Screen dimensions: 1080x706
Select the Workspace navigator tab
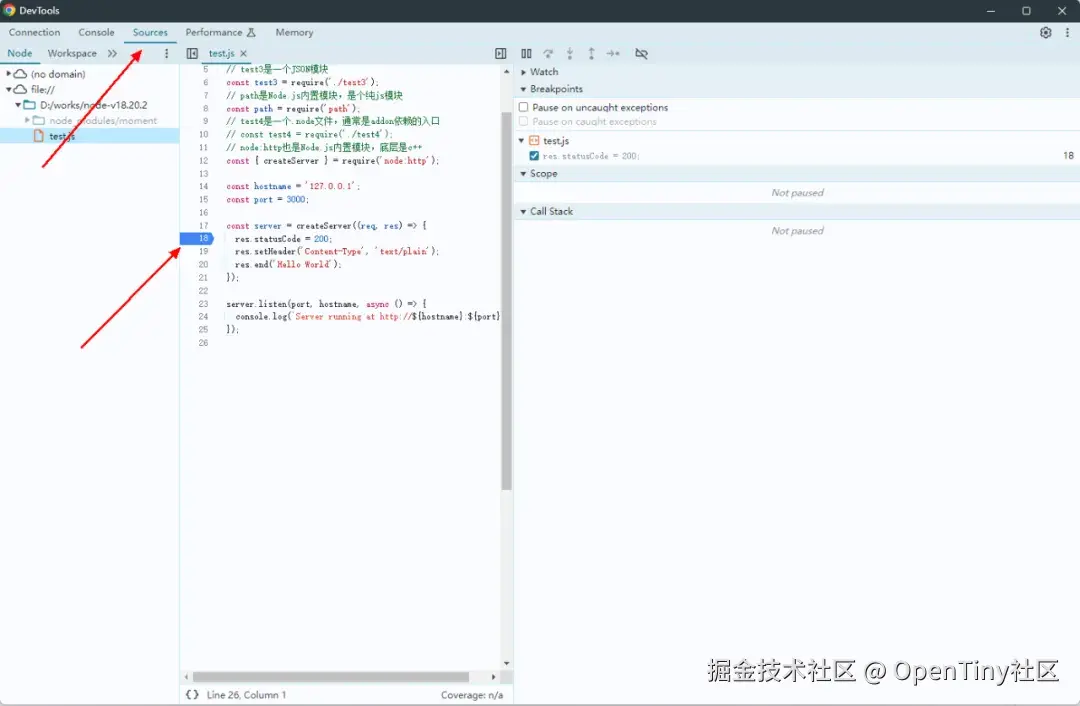72,53
